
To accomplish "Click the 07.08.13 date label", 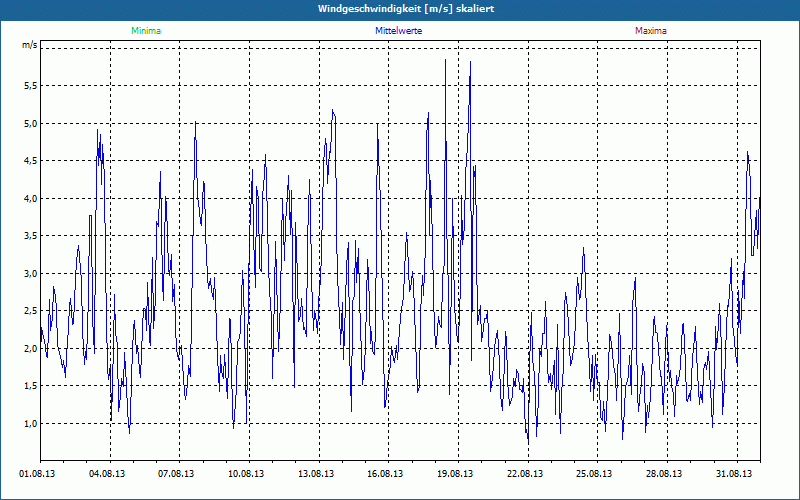I will pos(176,474).
